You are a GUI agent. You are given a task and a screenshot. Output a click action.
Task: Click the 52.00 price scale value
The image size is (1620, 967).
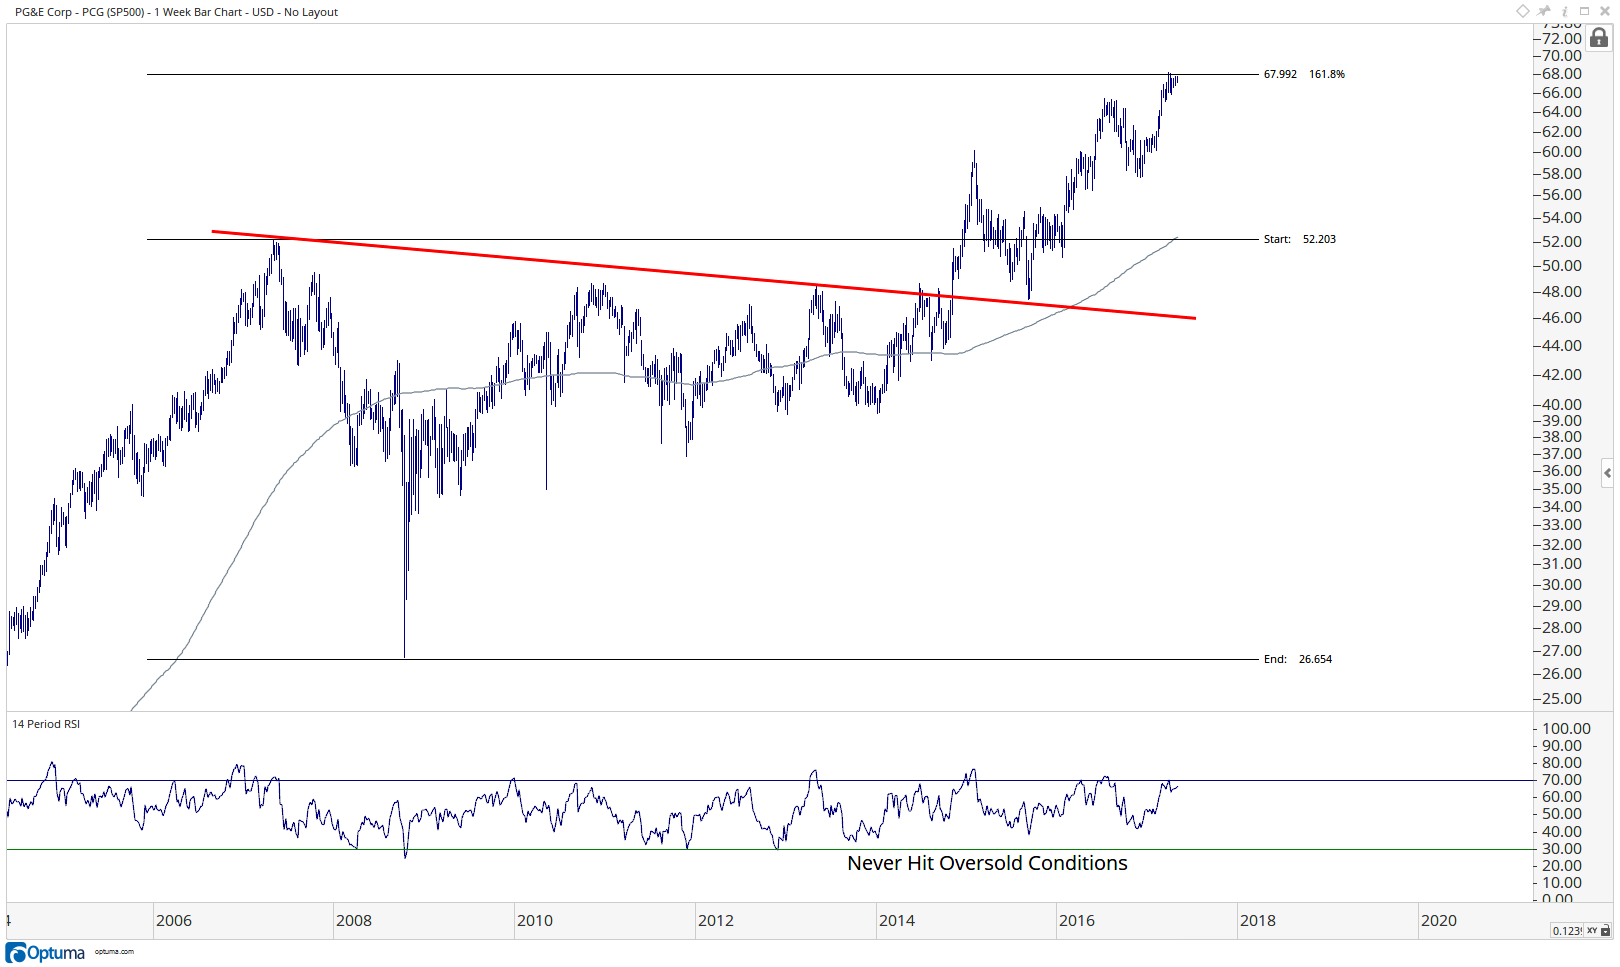pyautogui.click(x=1562, y=242)
